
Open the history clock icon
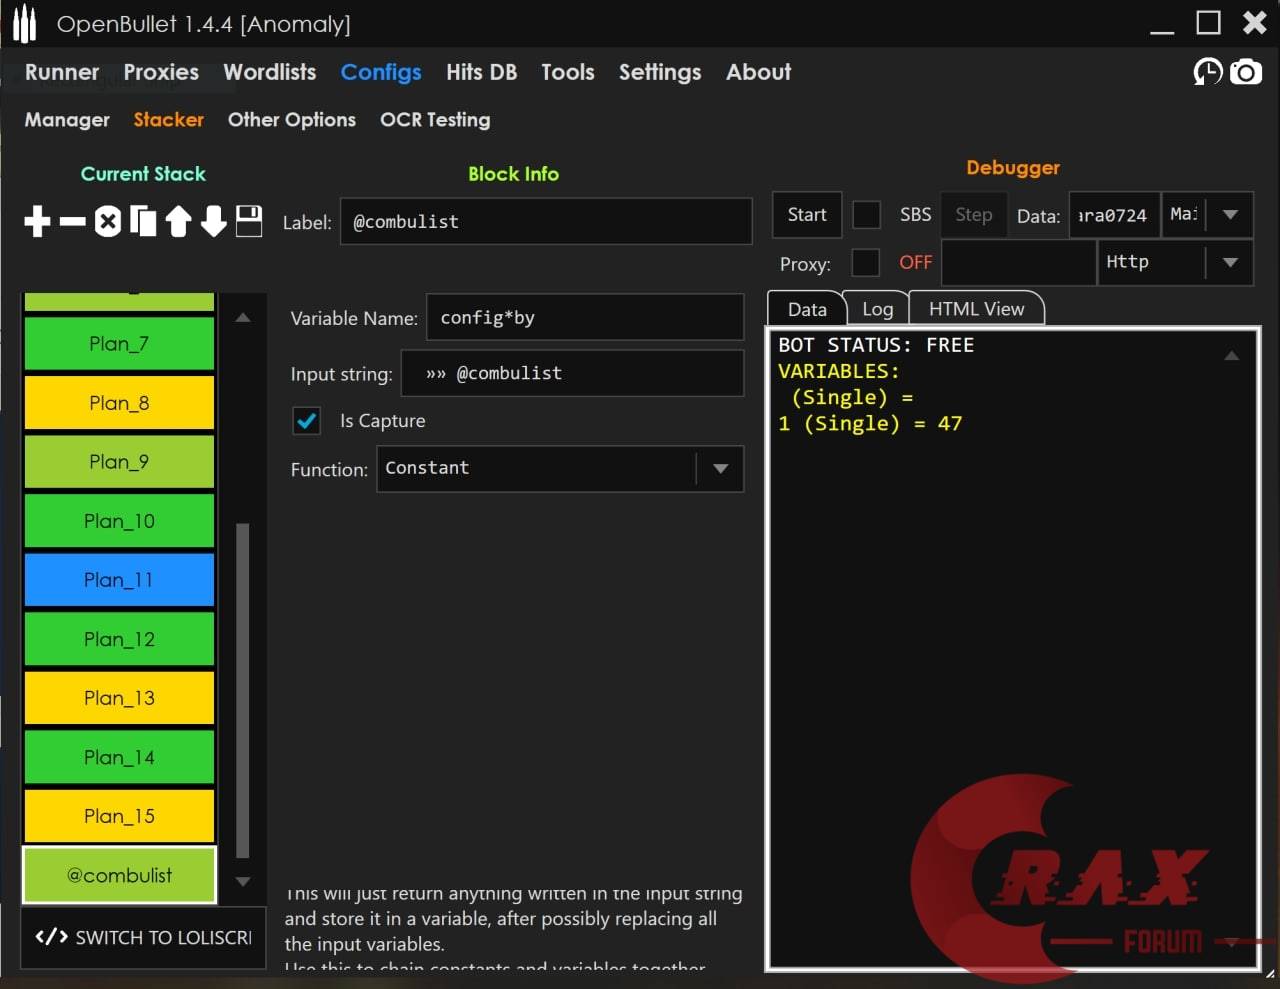click(x=1208, y=72)
